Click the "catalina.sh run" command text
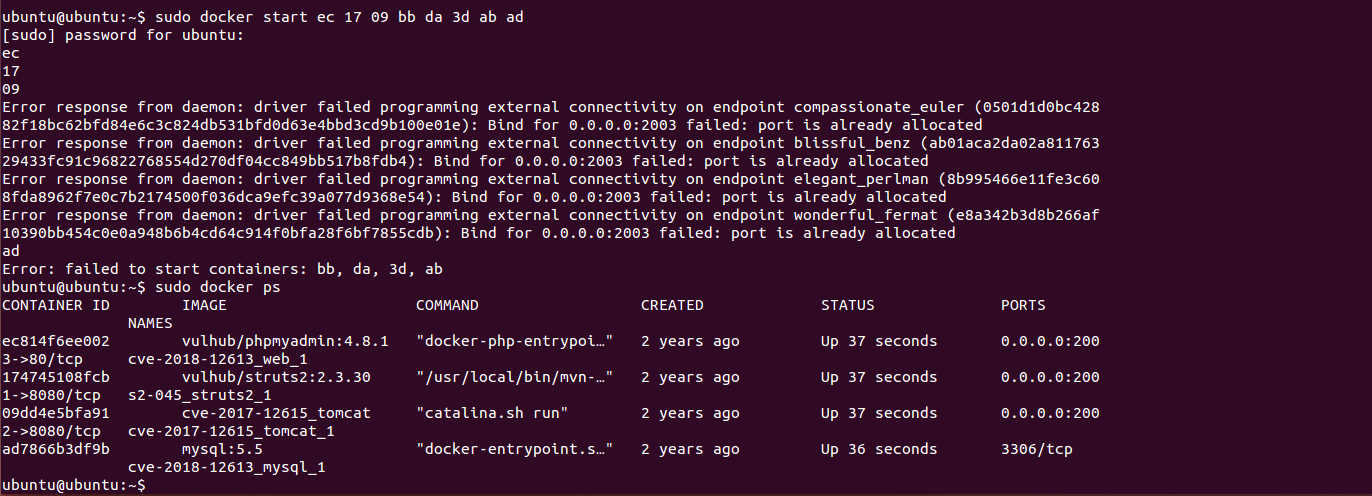The height and width of the screenshot is (496, 1372). click(x=492, y=414)
